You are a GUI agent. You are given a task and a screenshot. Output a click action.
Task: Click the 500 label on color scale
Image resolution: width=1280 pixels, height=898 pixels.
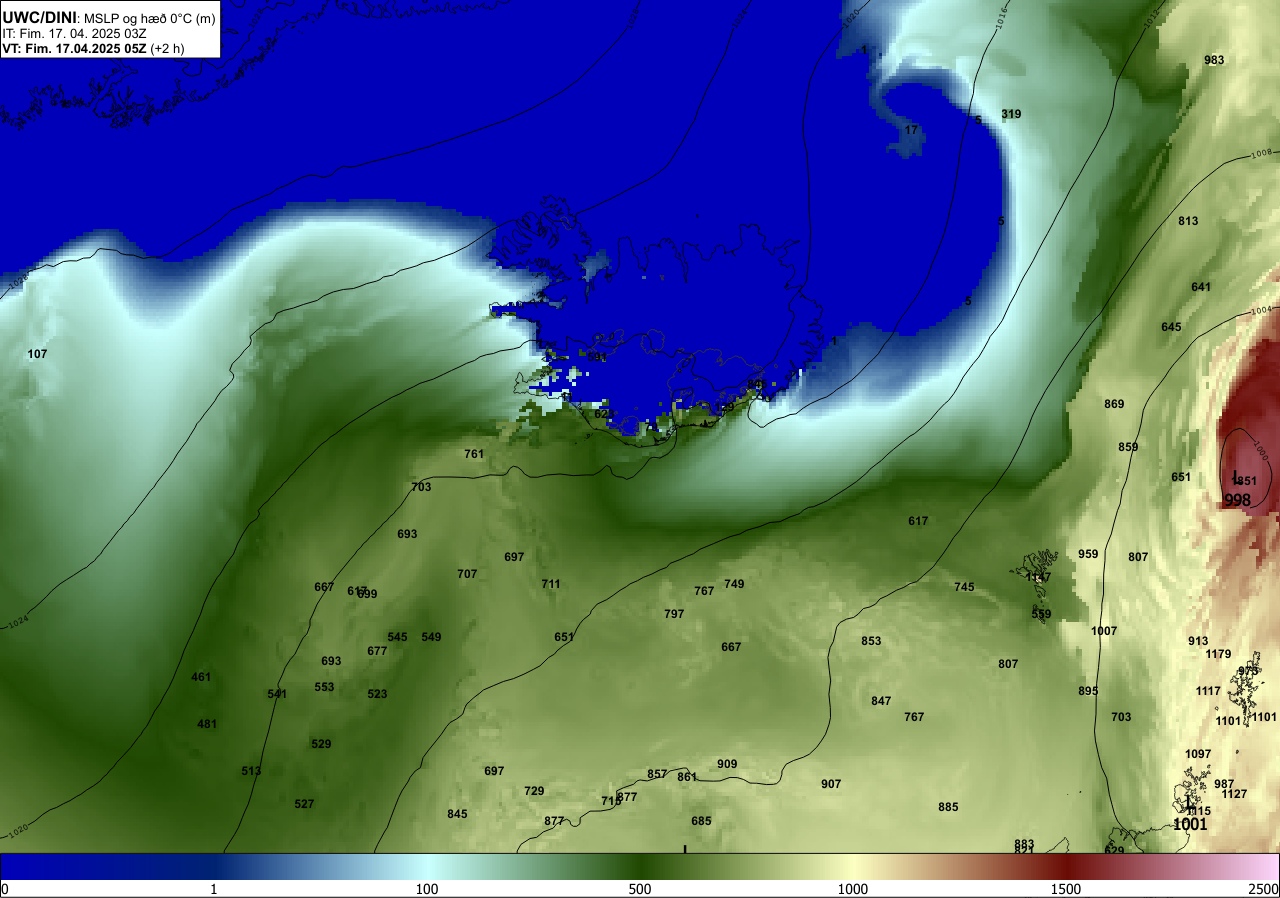click(x=640, y=889)
